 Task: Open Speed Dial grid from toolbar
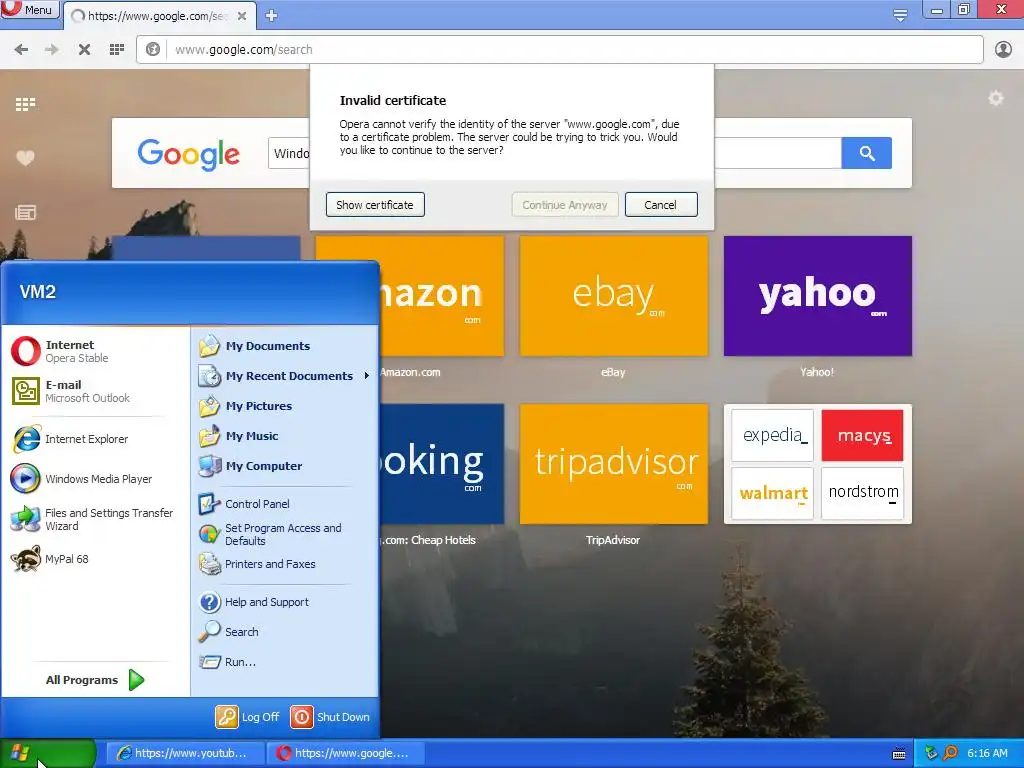(117, 50)
